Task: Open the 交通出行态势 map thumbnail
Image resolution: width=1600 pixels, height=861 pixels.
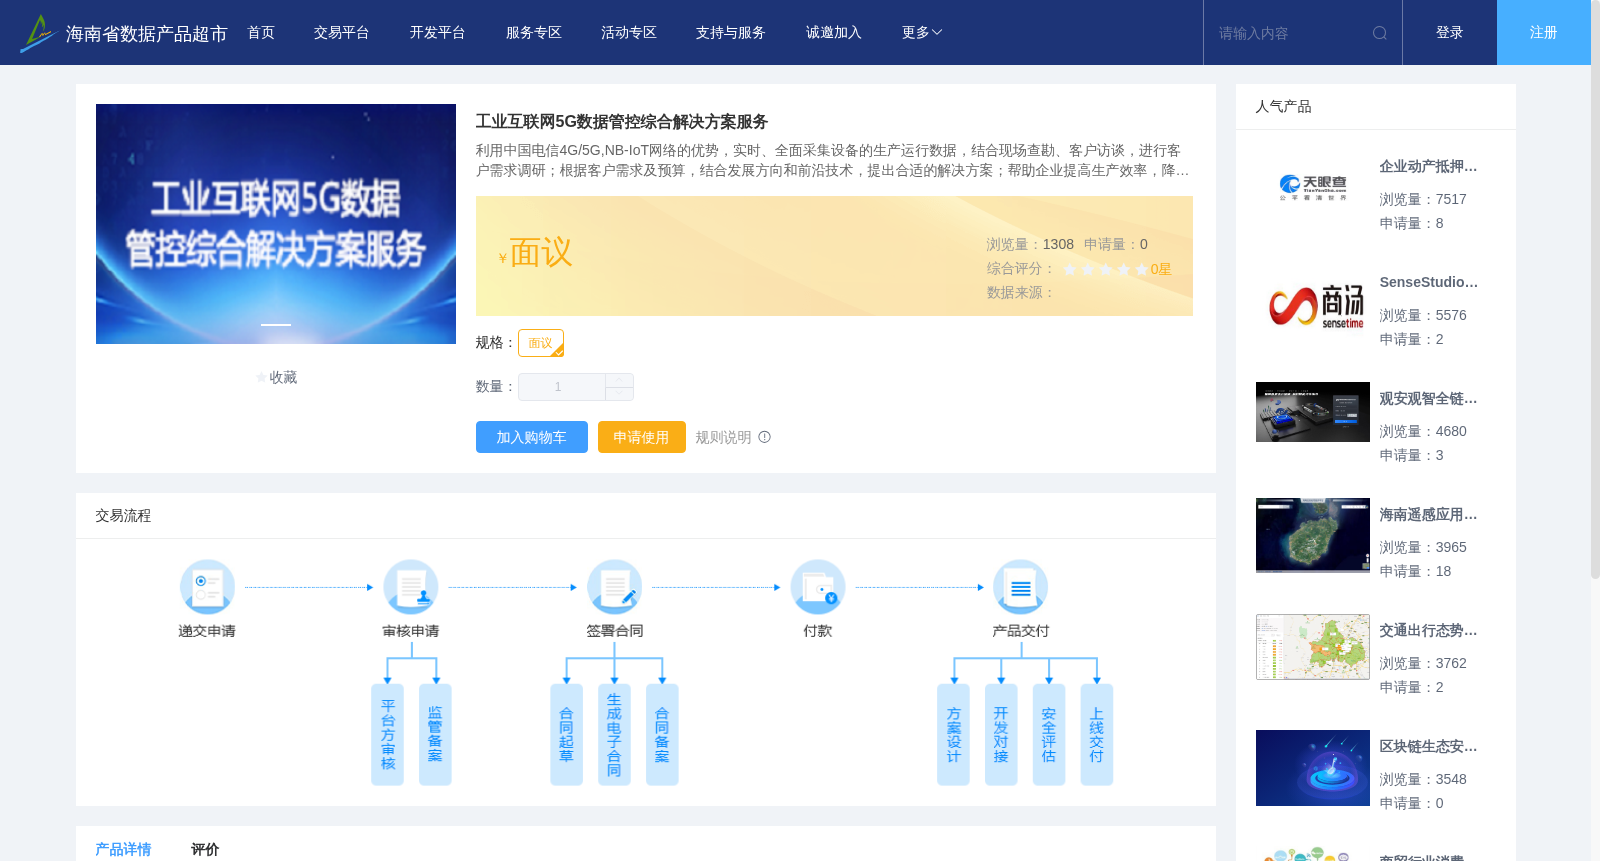Action: coord(1313,647)
